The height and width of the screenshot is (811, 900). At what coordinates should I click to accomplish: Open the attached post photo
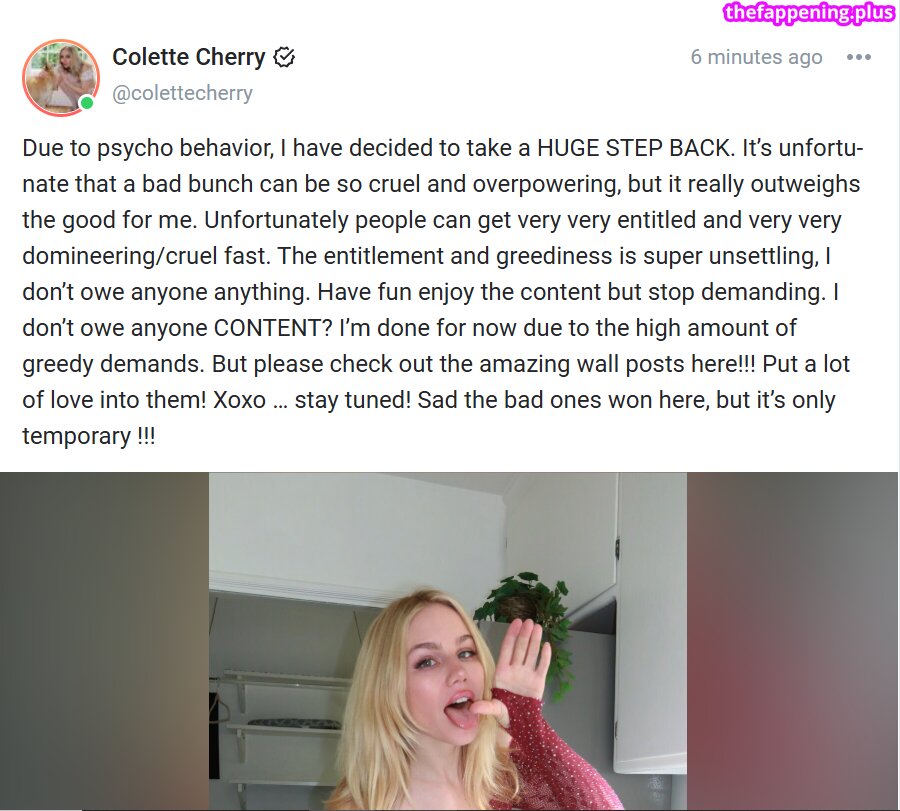tap(448, 641)
